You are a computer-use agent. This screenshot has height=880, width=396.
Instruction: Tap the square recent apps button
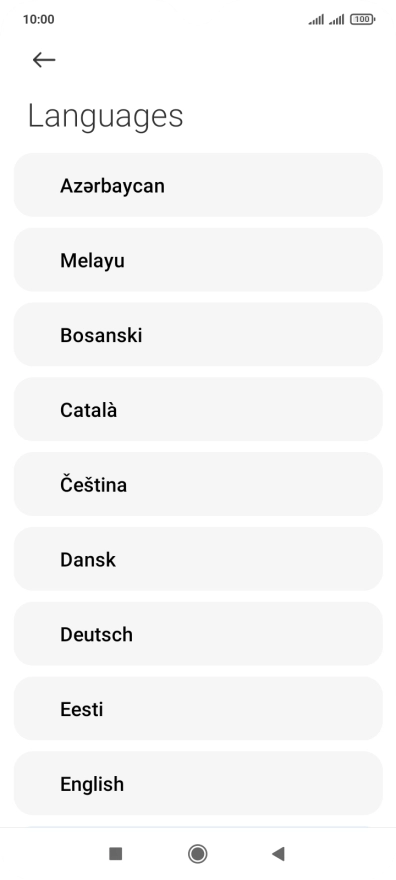[x=116, y=854]
